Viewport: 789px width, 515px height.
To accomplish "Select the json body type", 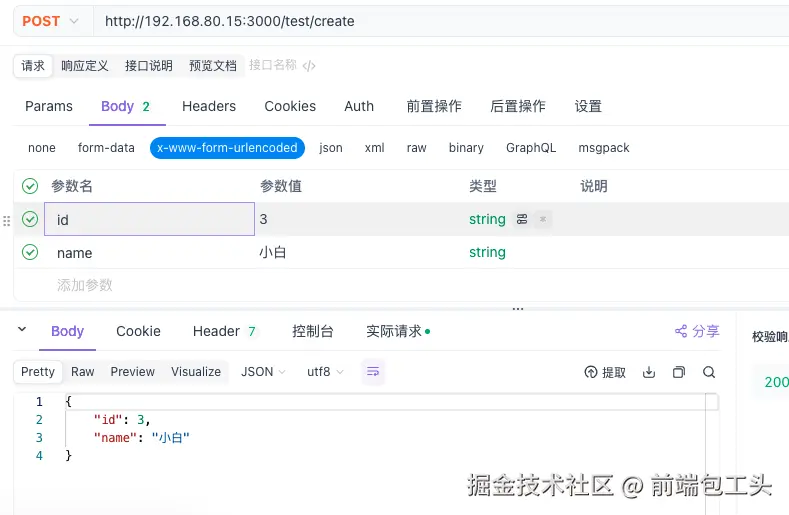I will click(x=331, y=148).
